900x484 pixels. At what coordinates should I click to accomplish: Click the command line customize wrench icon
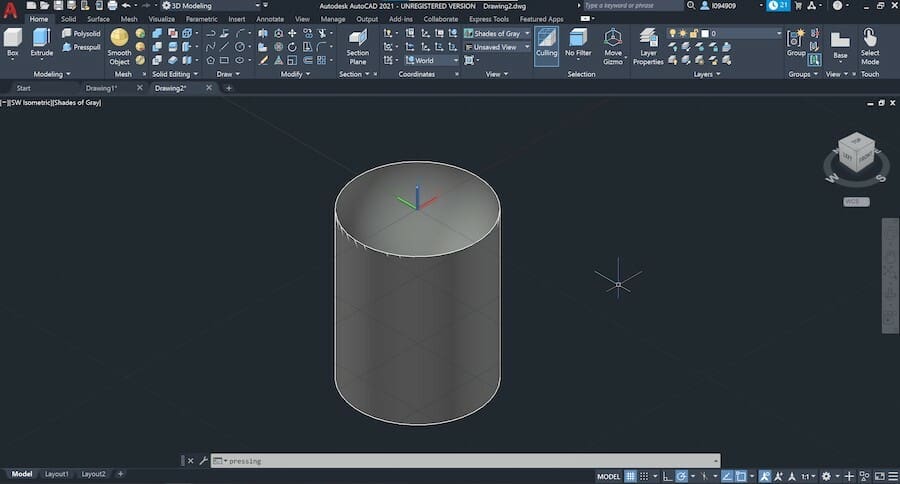tap(203, 460)
